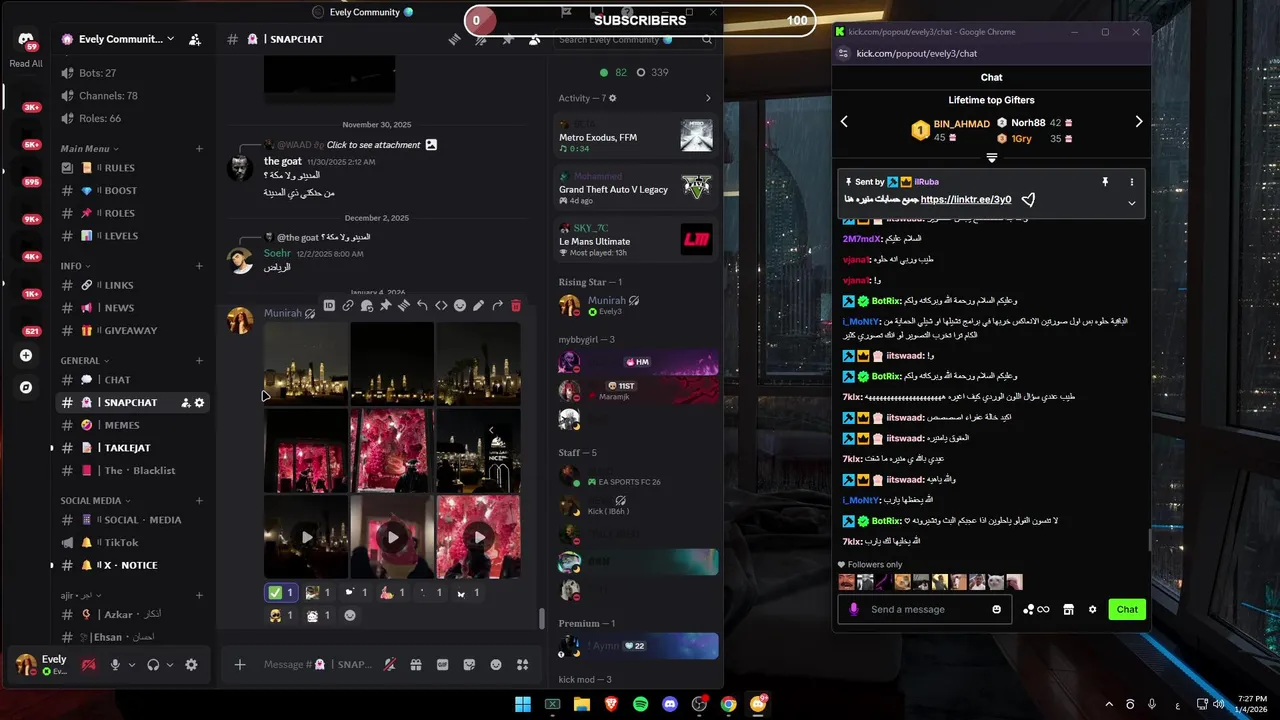Viewport: 1280px width, 720px height.
Task: Add reaction with smiley in message toolbar
Action: pos(460,305)
